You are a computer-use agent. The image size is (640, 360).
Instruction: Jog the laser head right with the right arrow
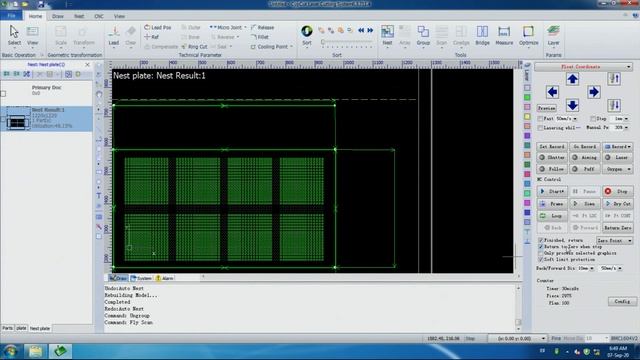pos(593,92)
